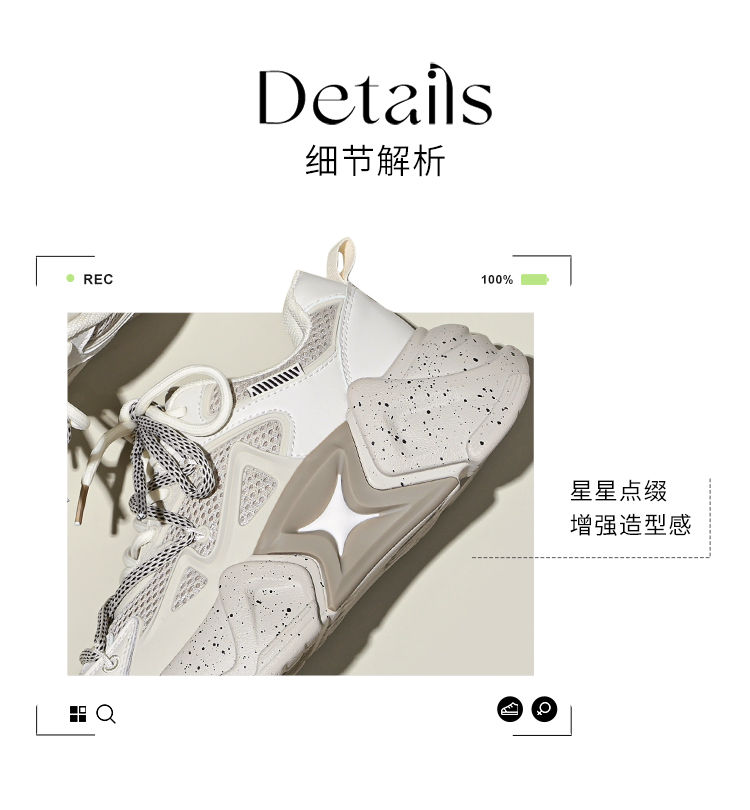750x810 pixels.
Task: Select the 细节解析 subtitle
Action: point(375,161)
